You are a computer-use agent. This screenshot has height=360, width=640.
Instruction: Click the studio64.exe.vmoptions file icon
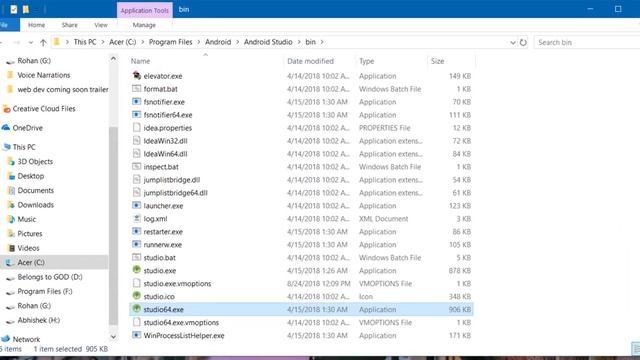(137, 322)
